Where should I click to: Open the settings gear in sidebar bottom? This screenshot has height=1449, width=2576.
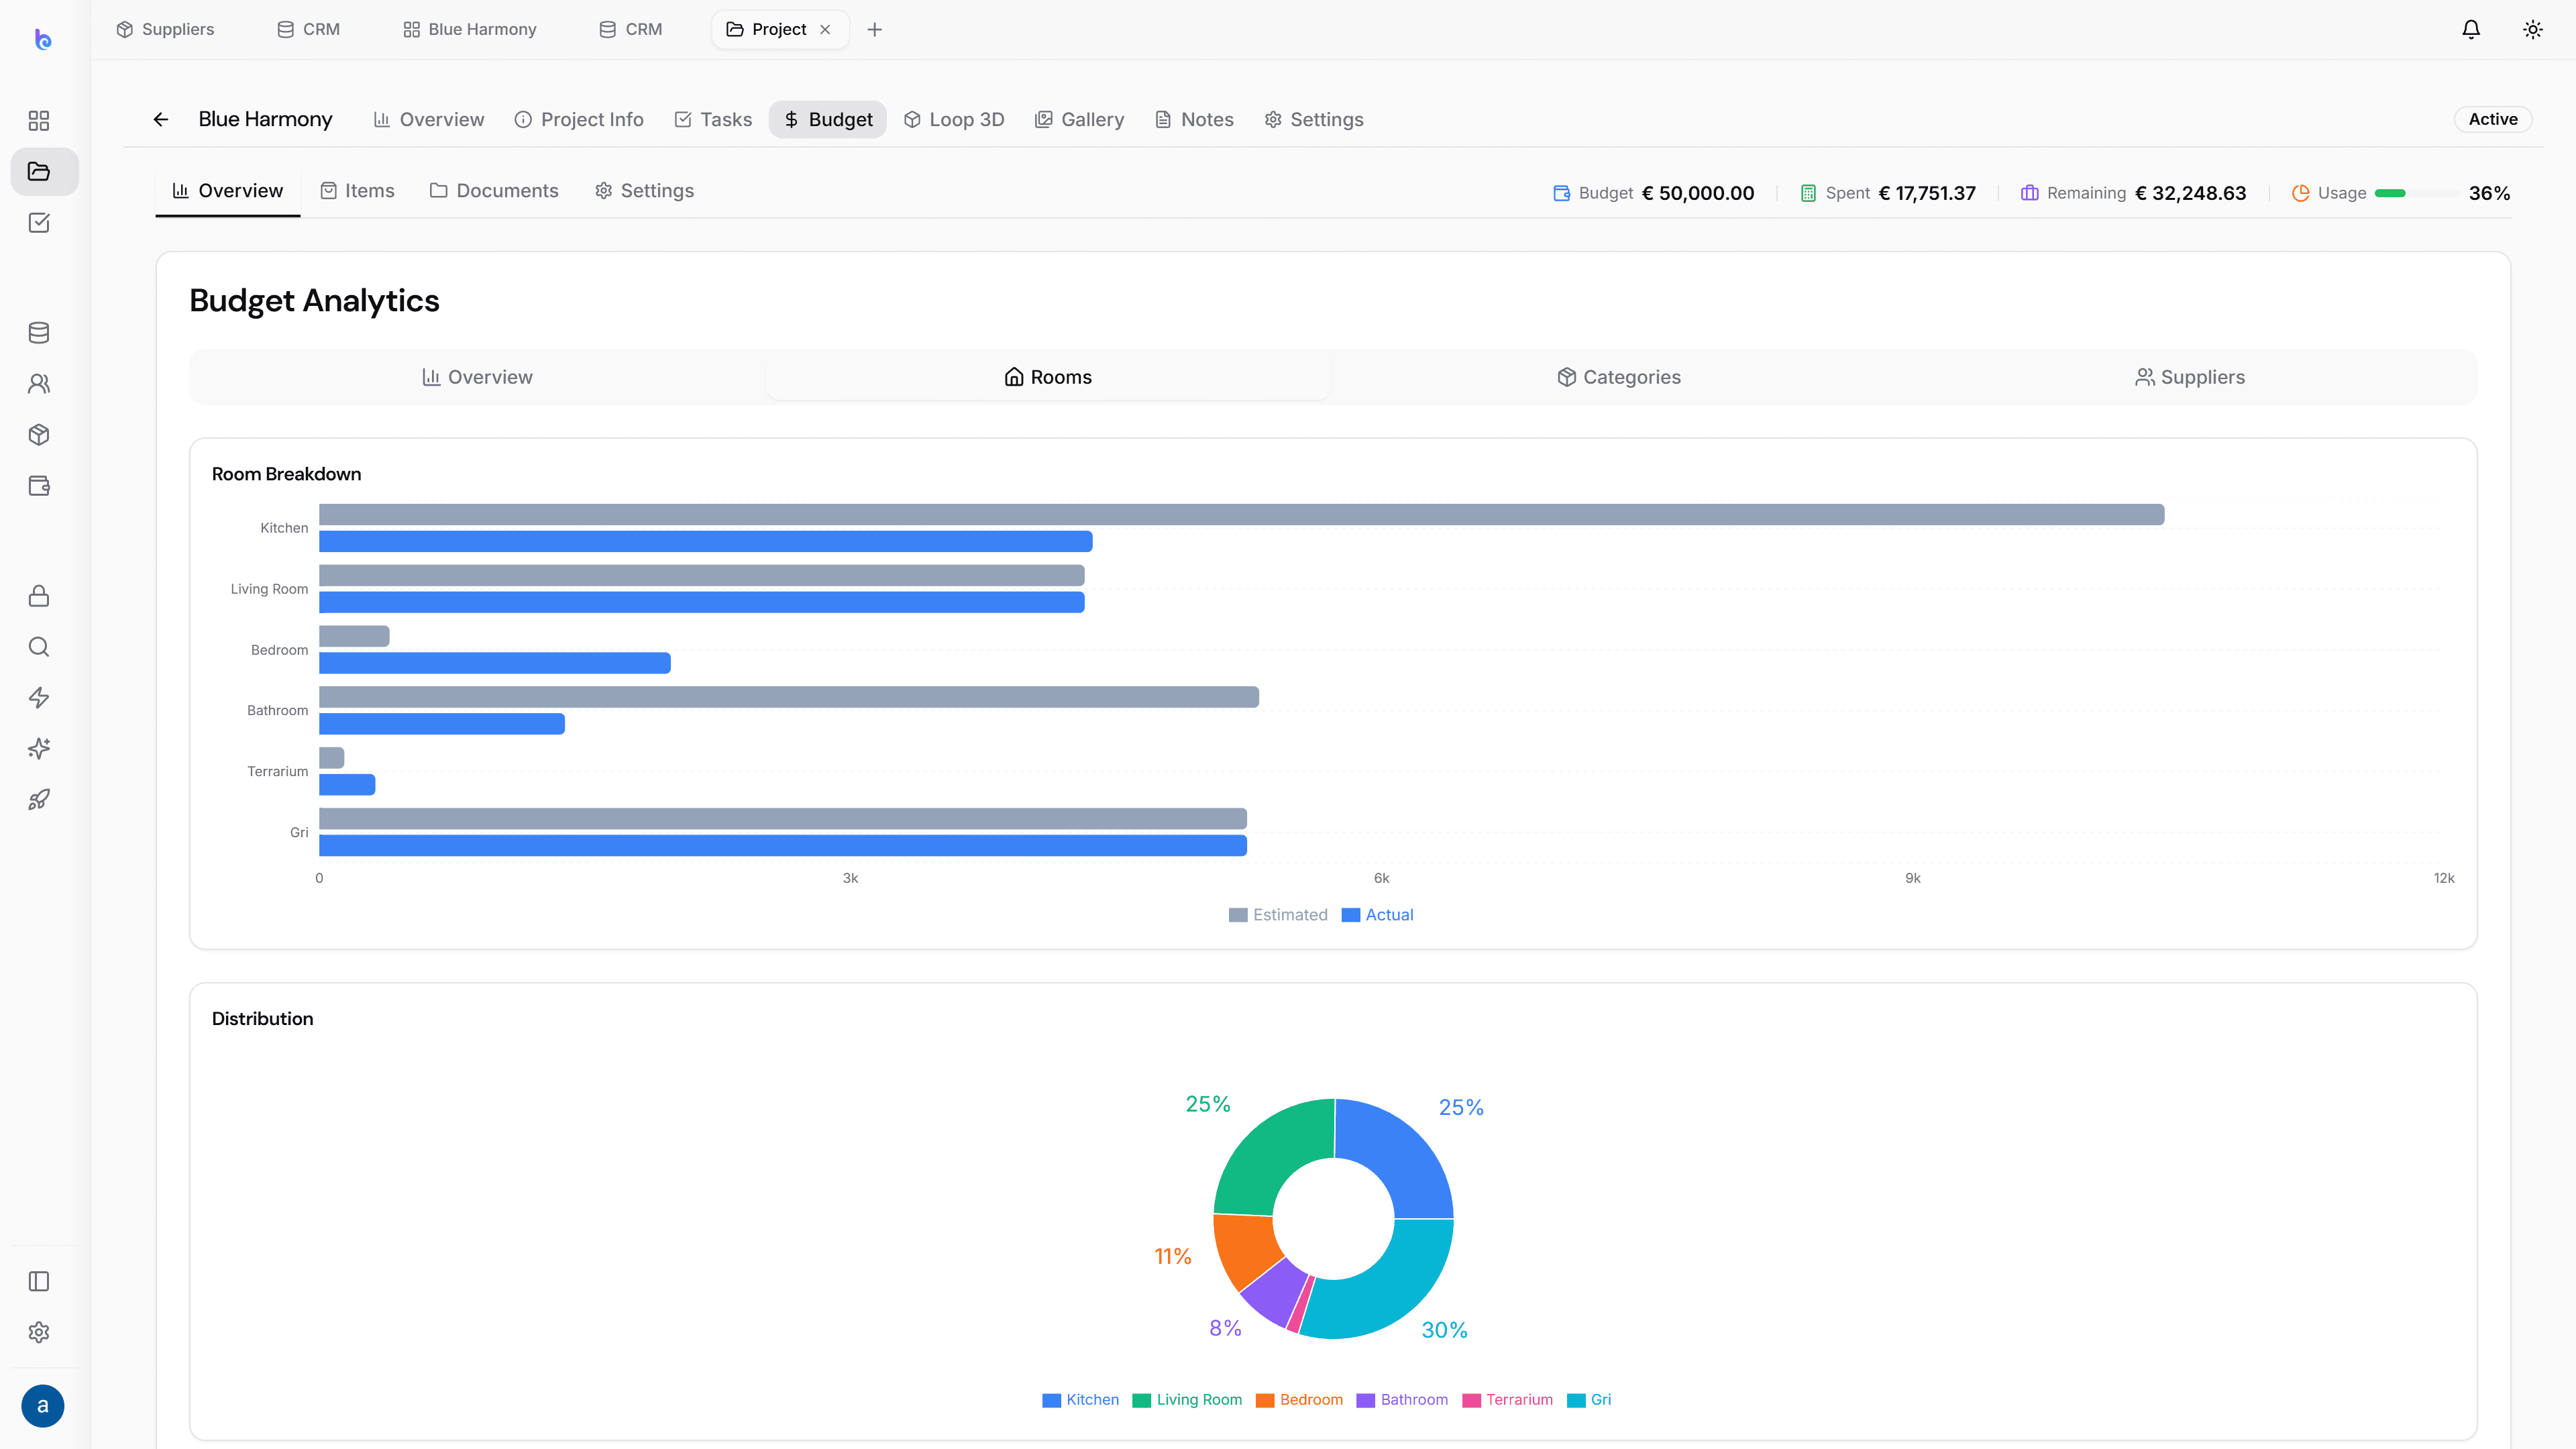pyautogui.click(x=39, y=1332)
